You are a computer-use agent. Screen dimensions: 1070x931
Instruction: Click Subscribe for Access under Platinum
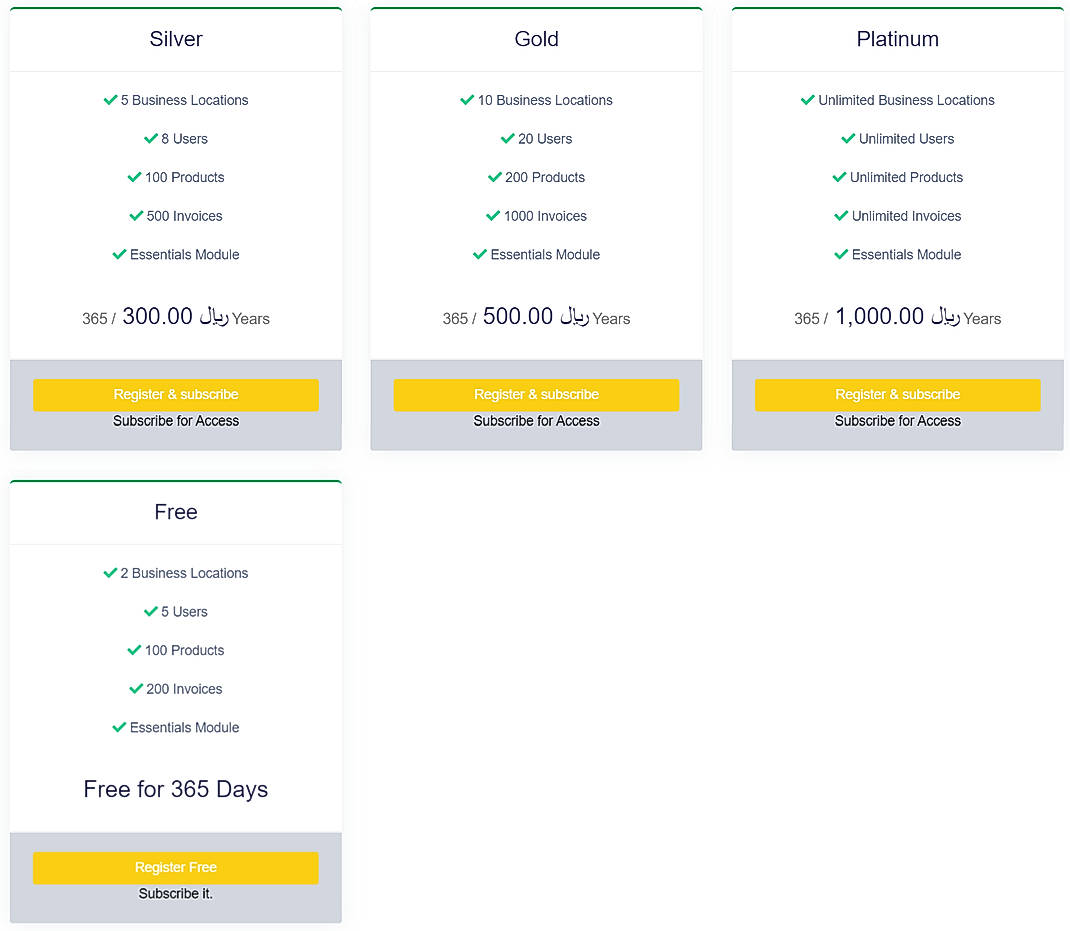897,421
